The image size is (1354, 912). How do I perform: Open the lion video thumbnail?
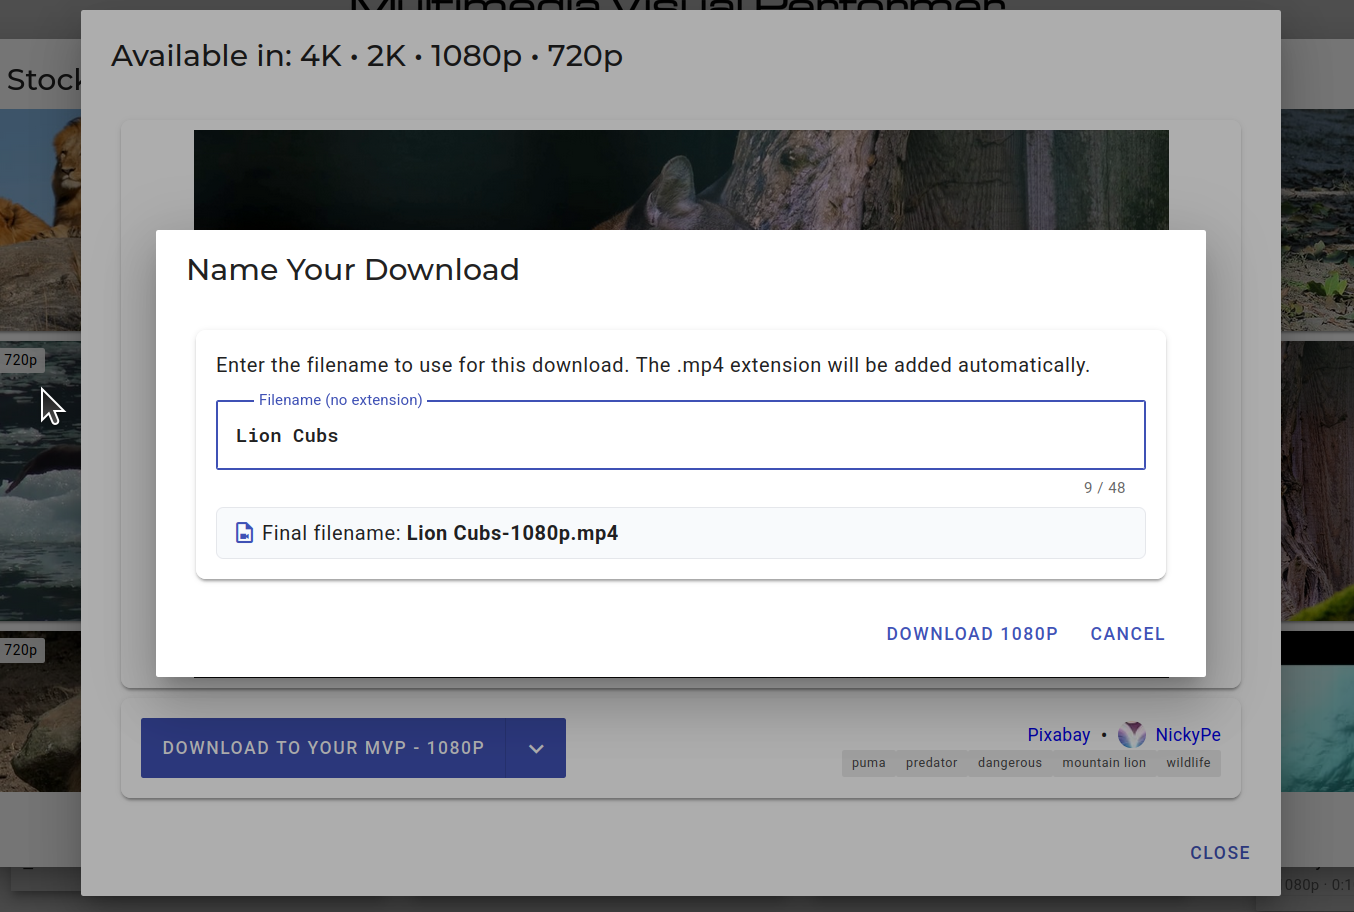40,220
